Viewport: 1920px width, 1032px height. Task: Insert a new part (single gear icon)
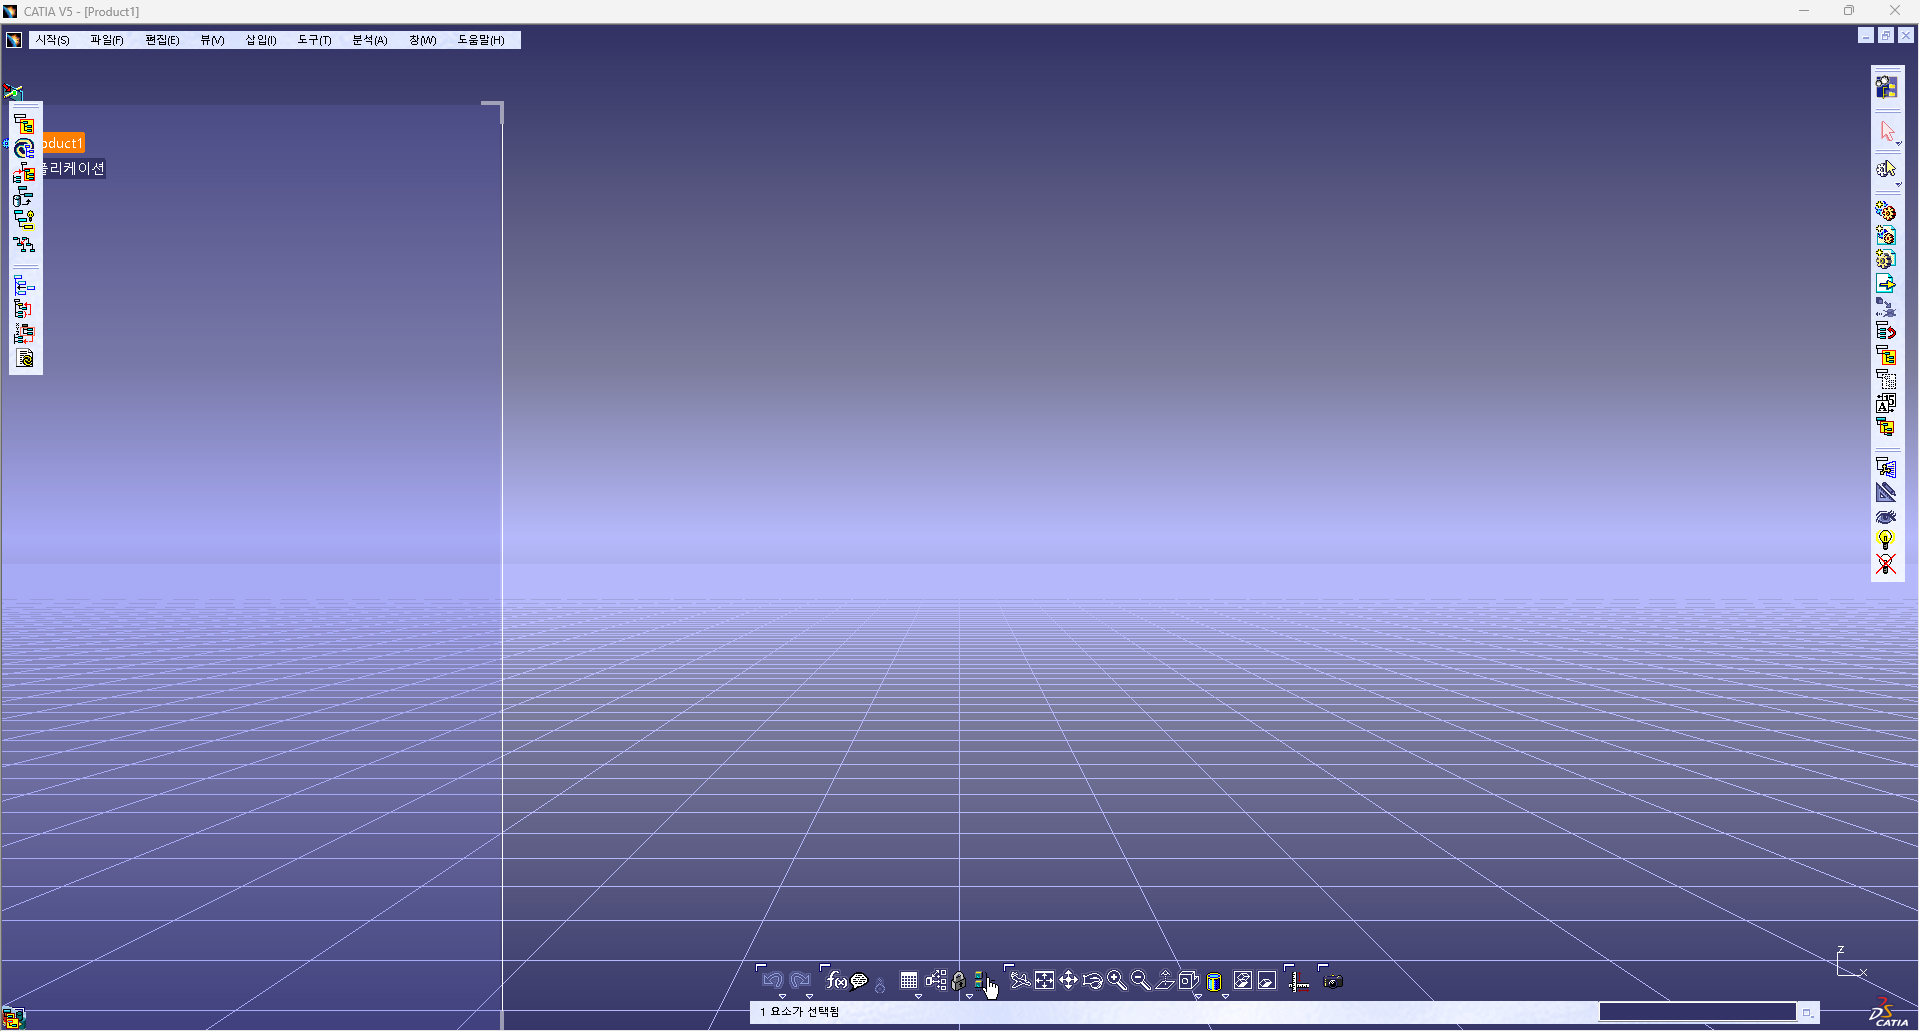coord(1886,260)
